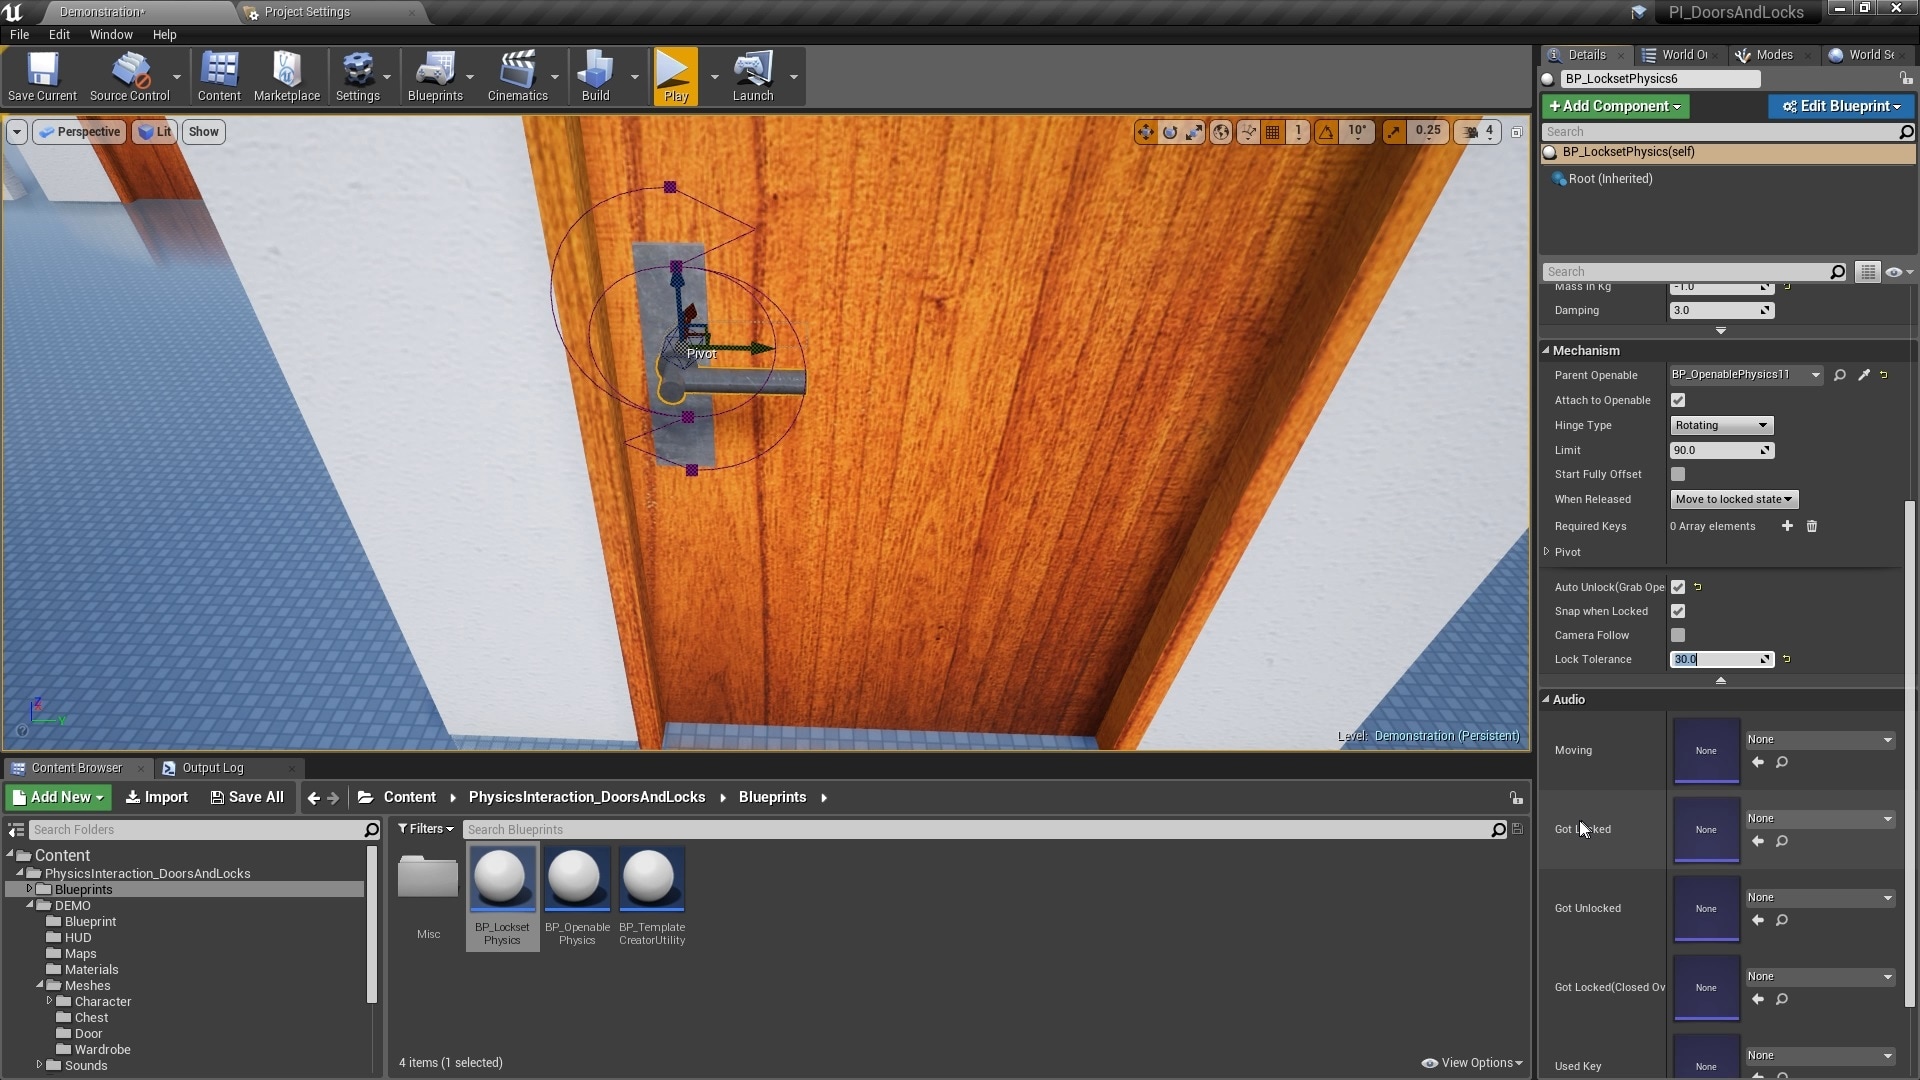Use eyedropper to pick Parent Openable actor
Image resolution: width=1920 pixels, height=1080 pixels.
point(1862,374)
